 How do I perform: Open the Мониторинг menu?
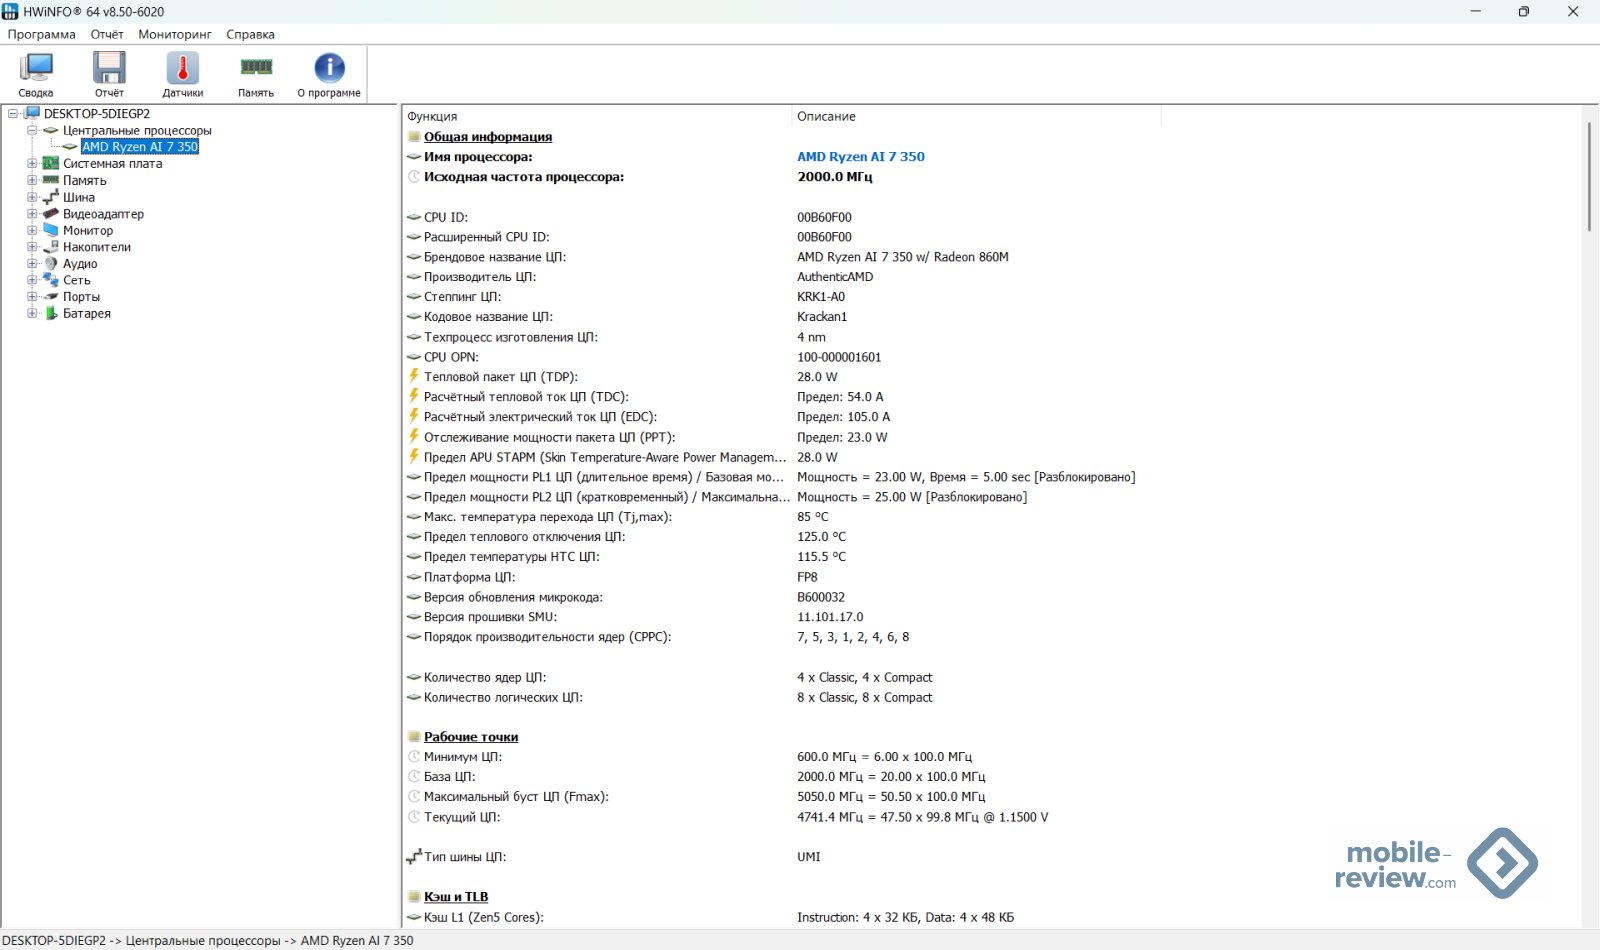click(175, 34)
